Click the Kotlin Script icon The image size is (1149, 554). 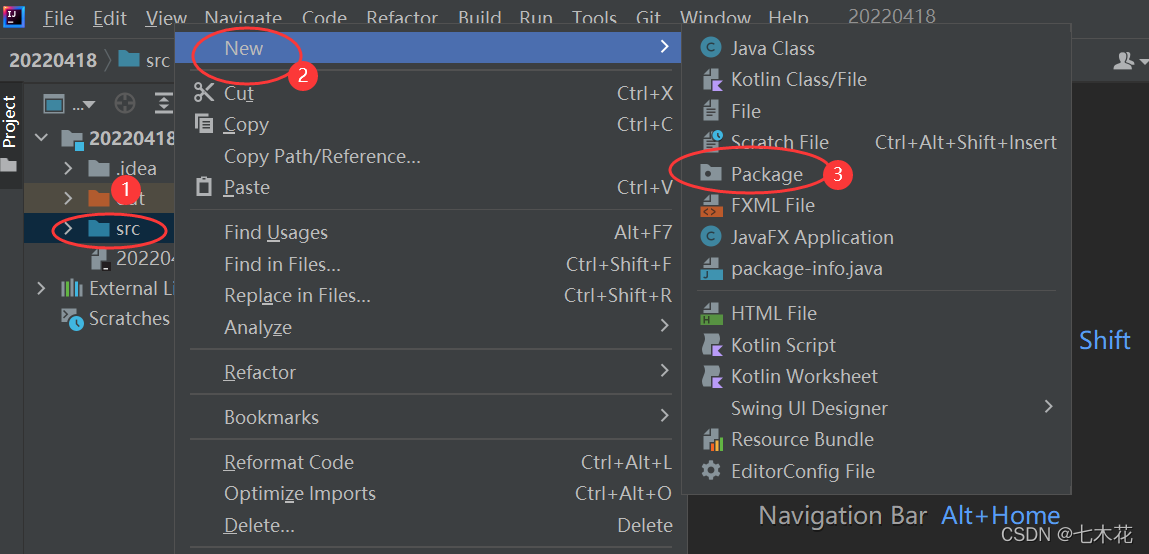[712, 344]
